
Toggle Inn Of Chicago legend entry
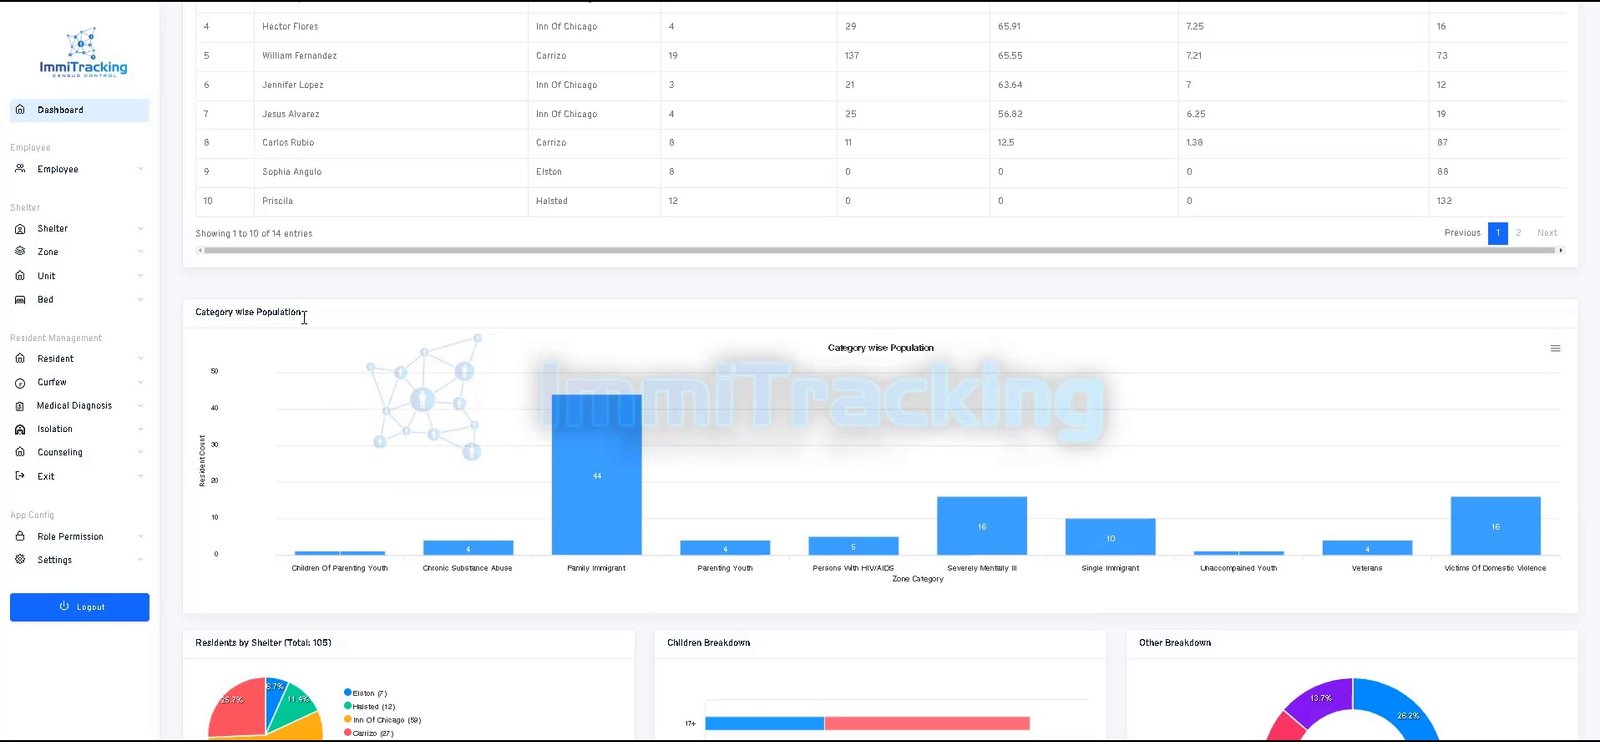pyautogui.click(x=385, y=720)
